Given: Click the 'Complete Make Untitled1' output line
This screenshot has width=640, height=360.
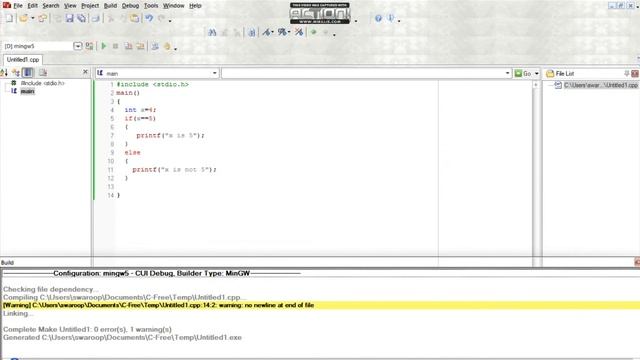Looking at the screenshot, I should pos(87,329).
